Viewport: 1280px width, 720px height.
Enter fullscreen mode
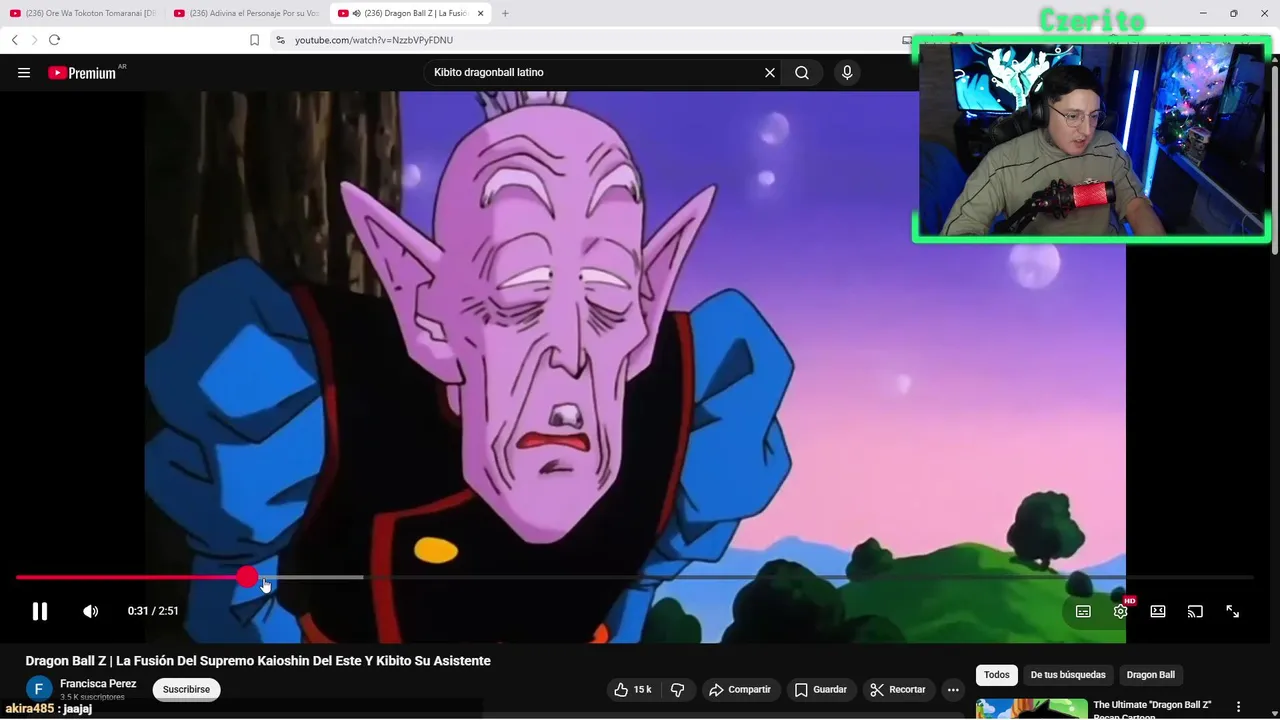coord(1233,611)
